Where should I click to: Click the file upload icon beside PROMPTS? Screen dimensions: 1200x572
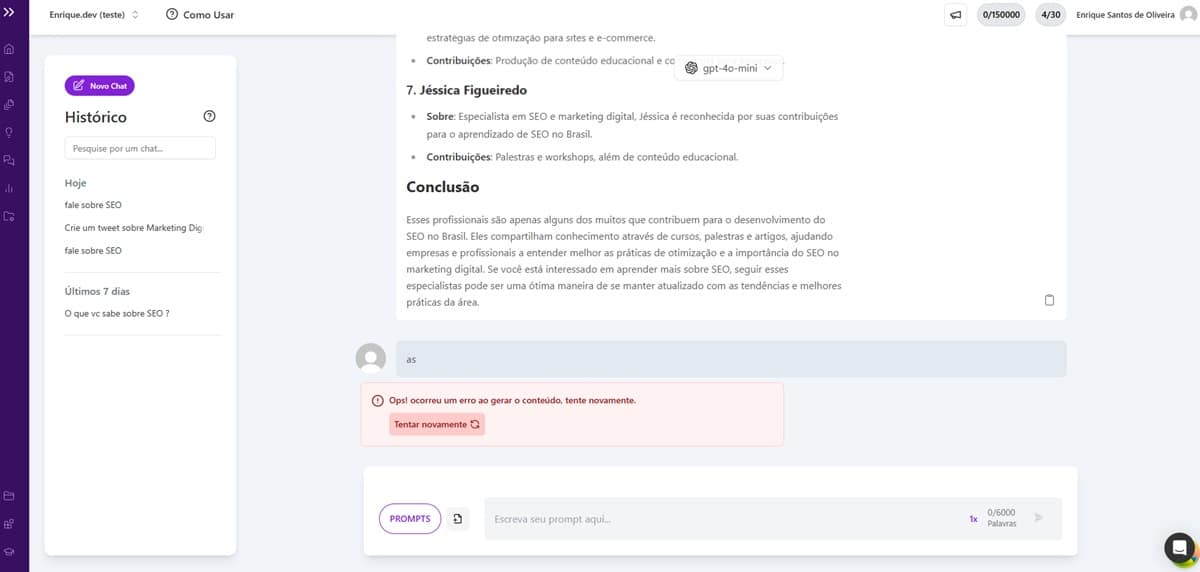[x=458, y=519]
